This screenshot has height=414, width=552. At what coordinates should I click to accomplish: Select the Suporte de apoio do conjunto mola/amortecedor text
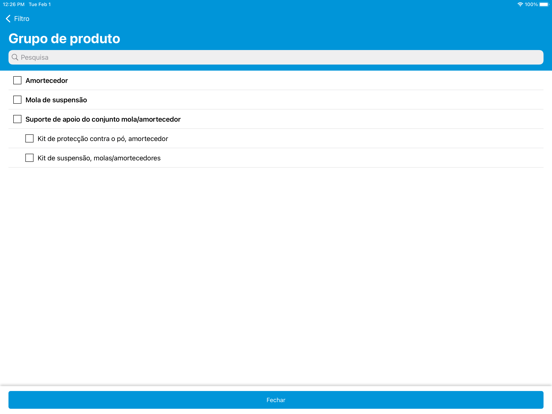(x=103, y=119)
